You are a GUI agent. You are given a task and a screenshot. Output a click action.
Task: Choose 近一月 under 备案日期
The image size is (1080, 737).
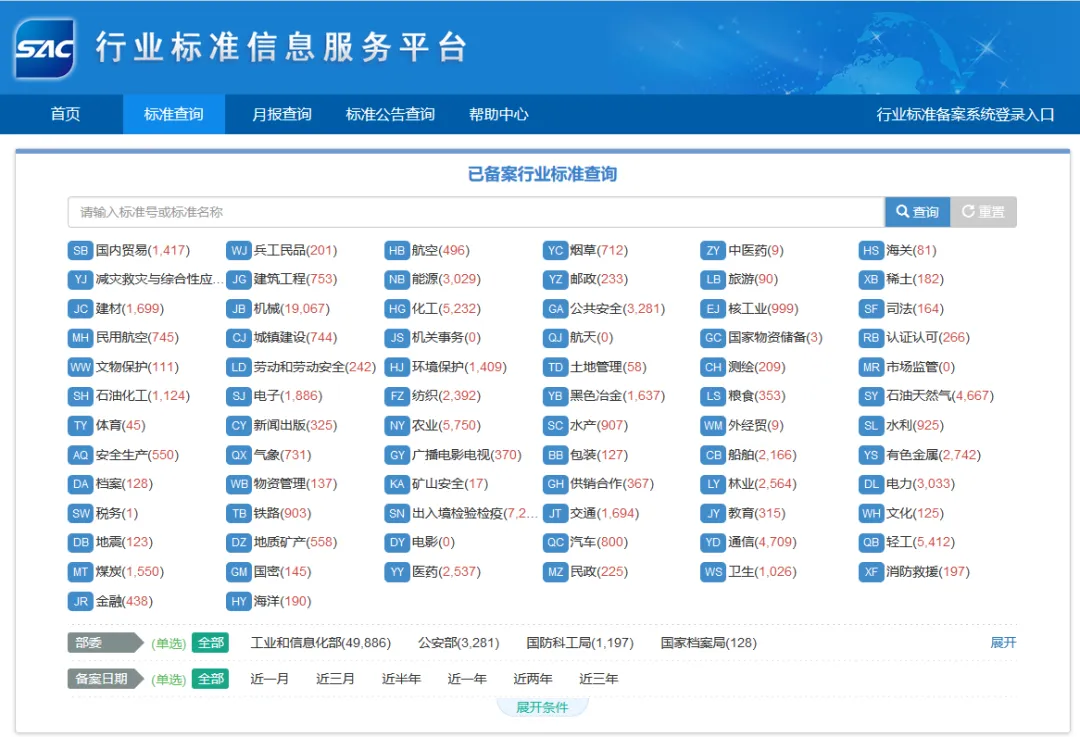point(267,678)
